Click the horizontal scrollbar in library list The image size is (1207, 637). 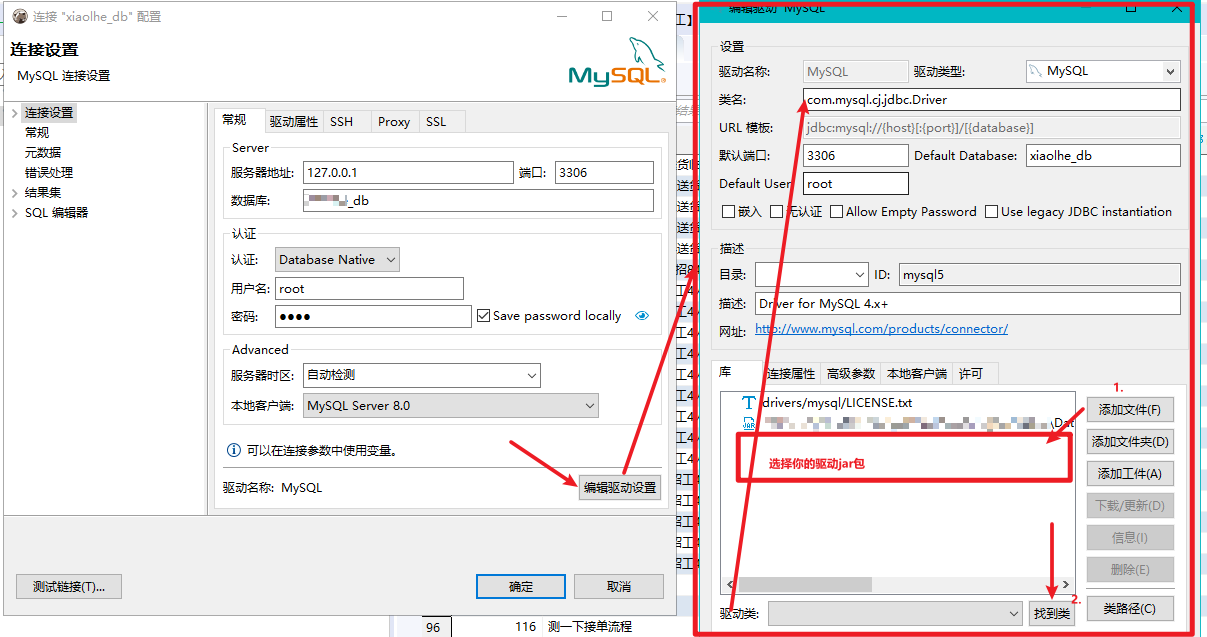click(x=804, y=584)
